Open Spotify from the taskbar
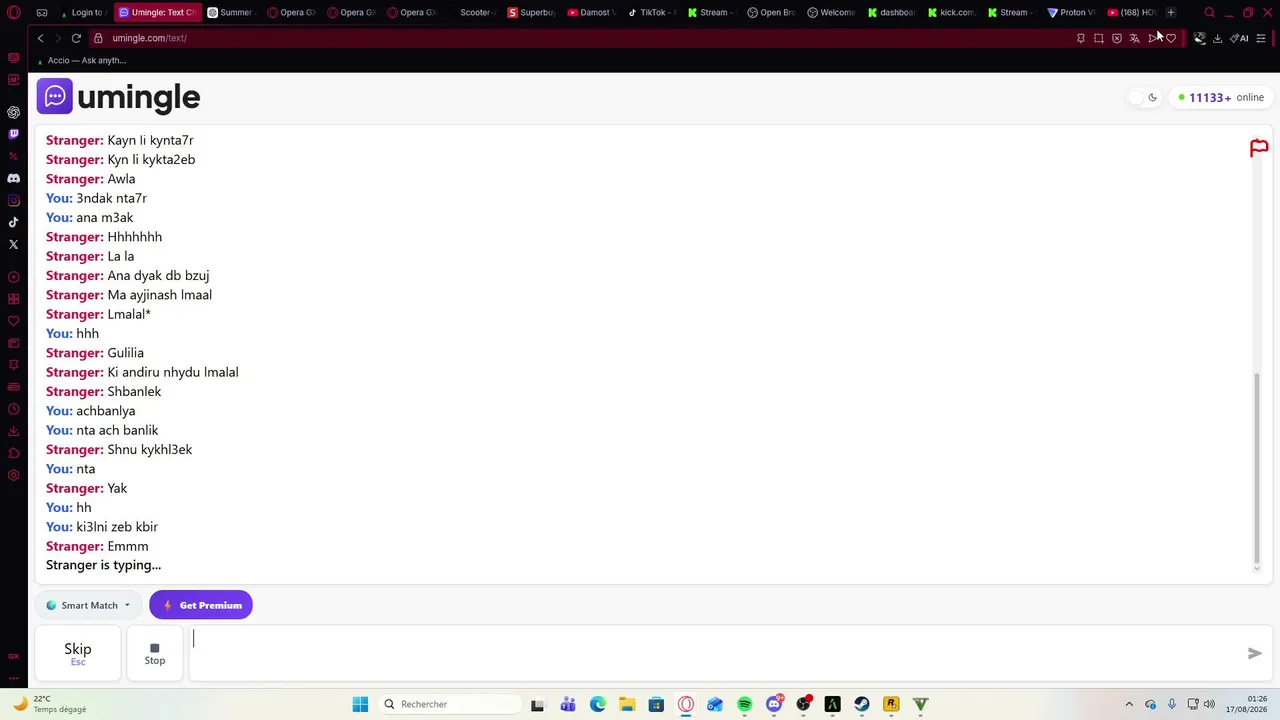 (x=744, y=704)
